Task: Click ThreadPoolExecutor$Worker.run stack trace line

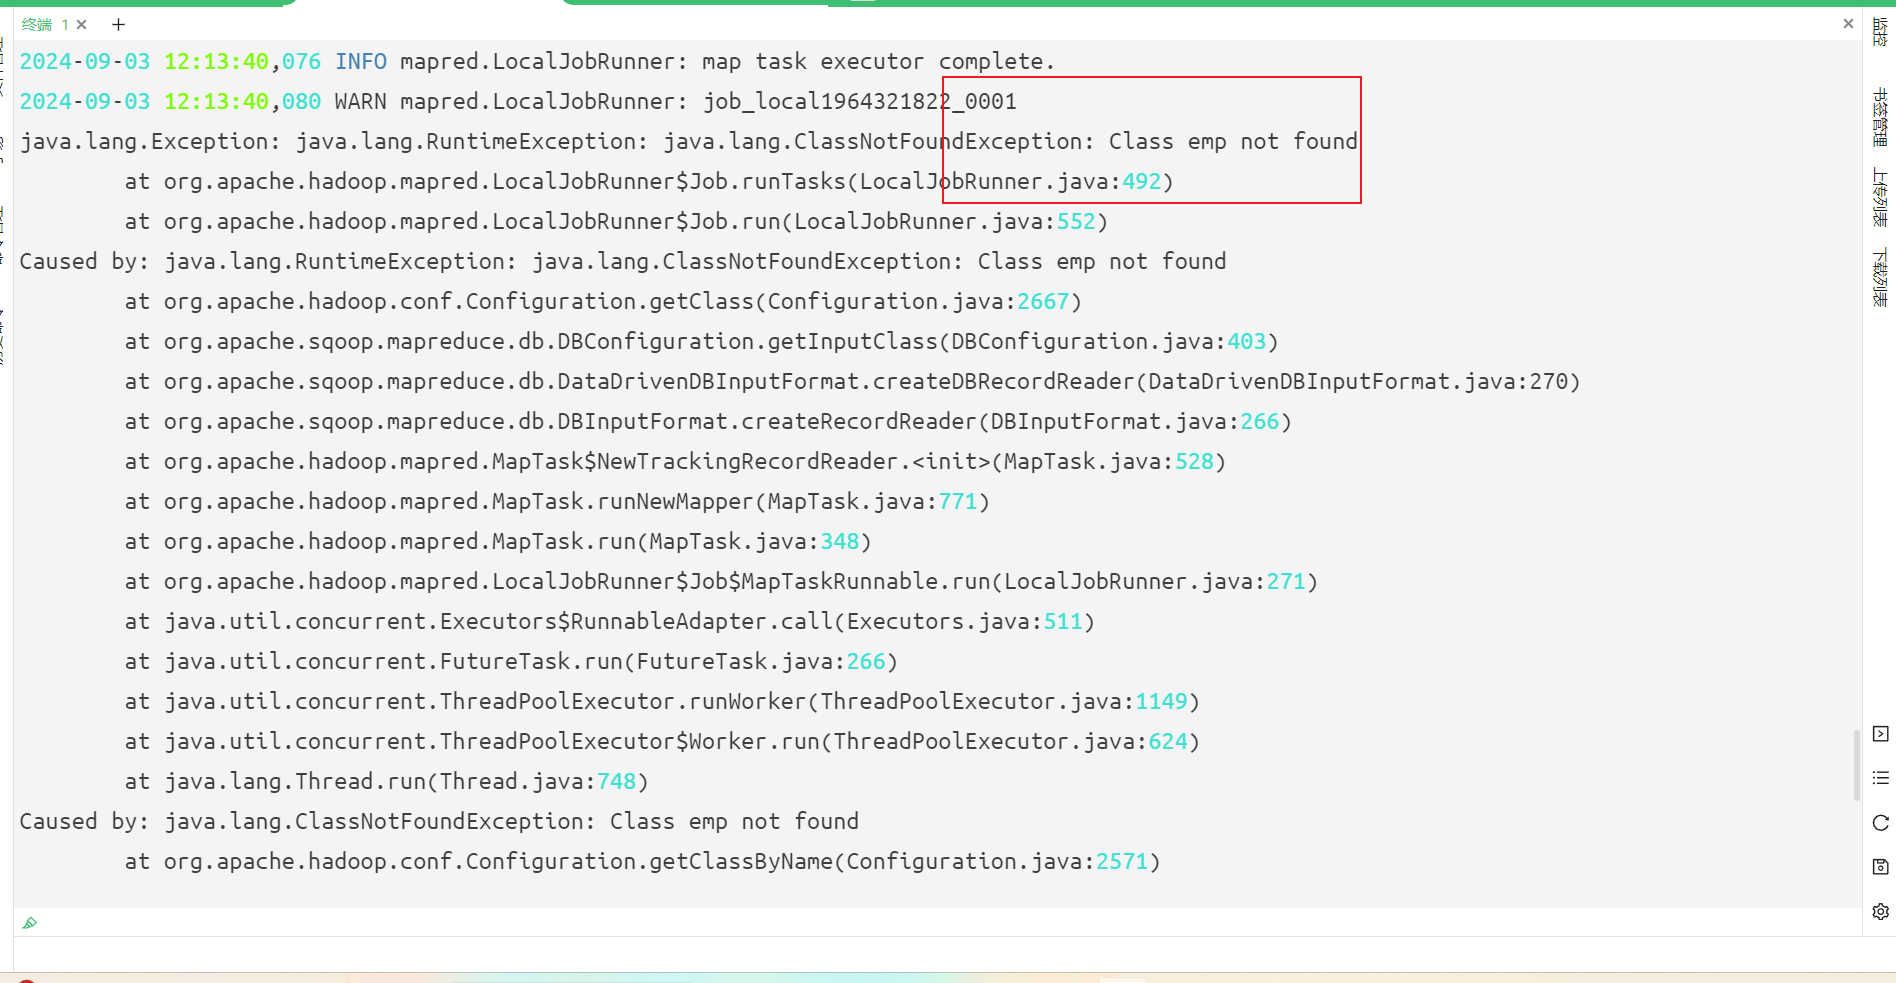Action: tap(662, 742)
